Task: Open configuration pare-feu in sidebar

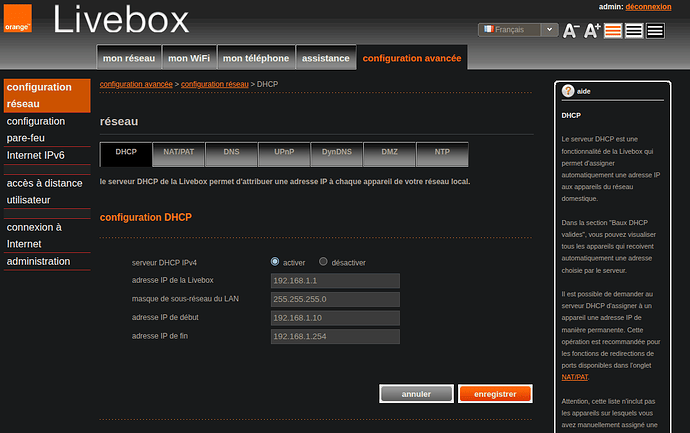Action: click(x=47, y=129)
